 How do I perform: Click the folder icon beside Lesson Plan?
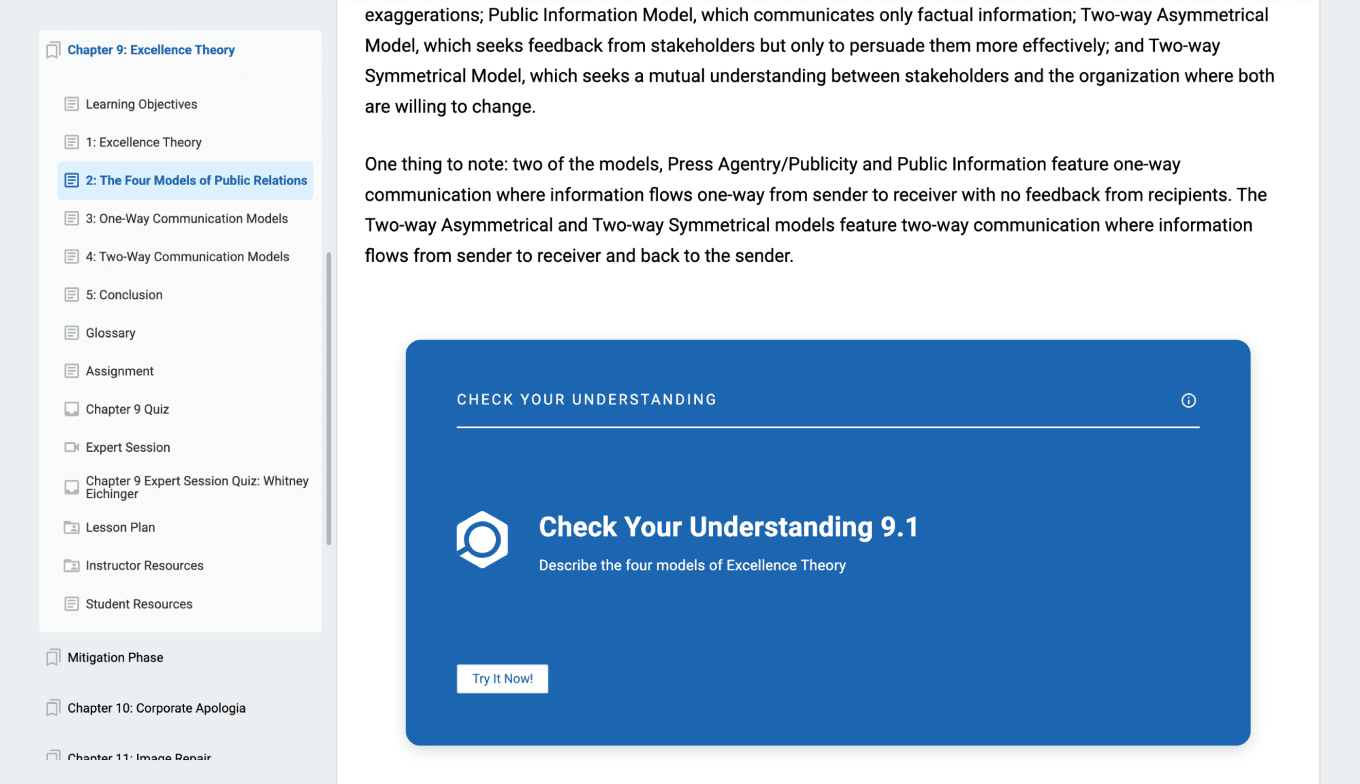pyautogui.click(x=71, y=527)
